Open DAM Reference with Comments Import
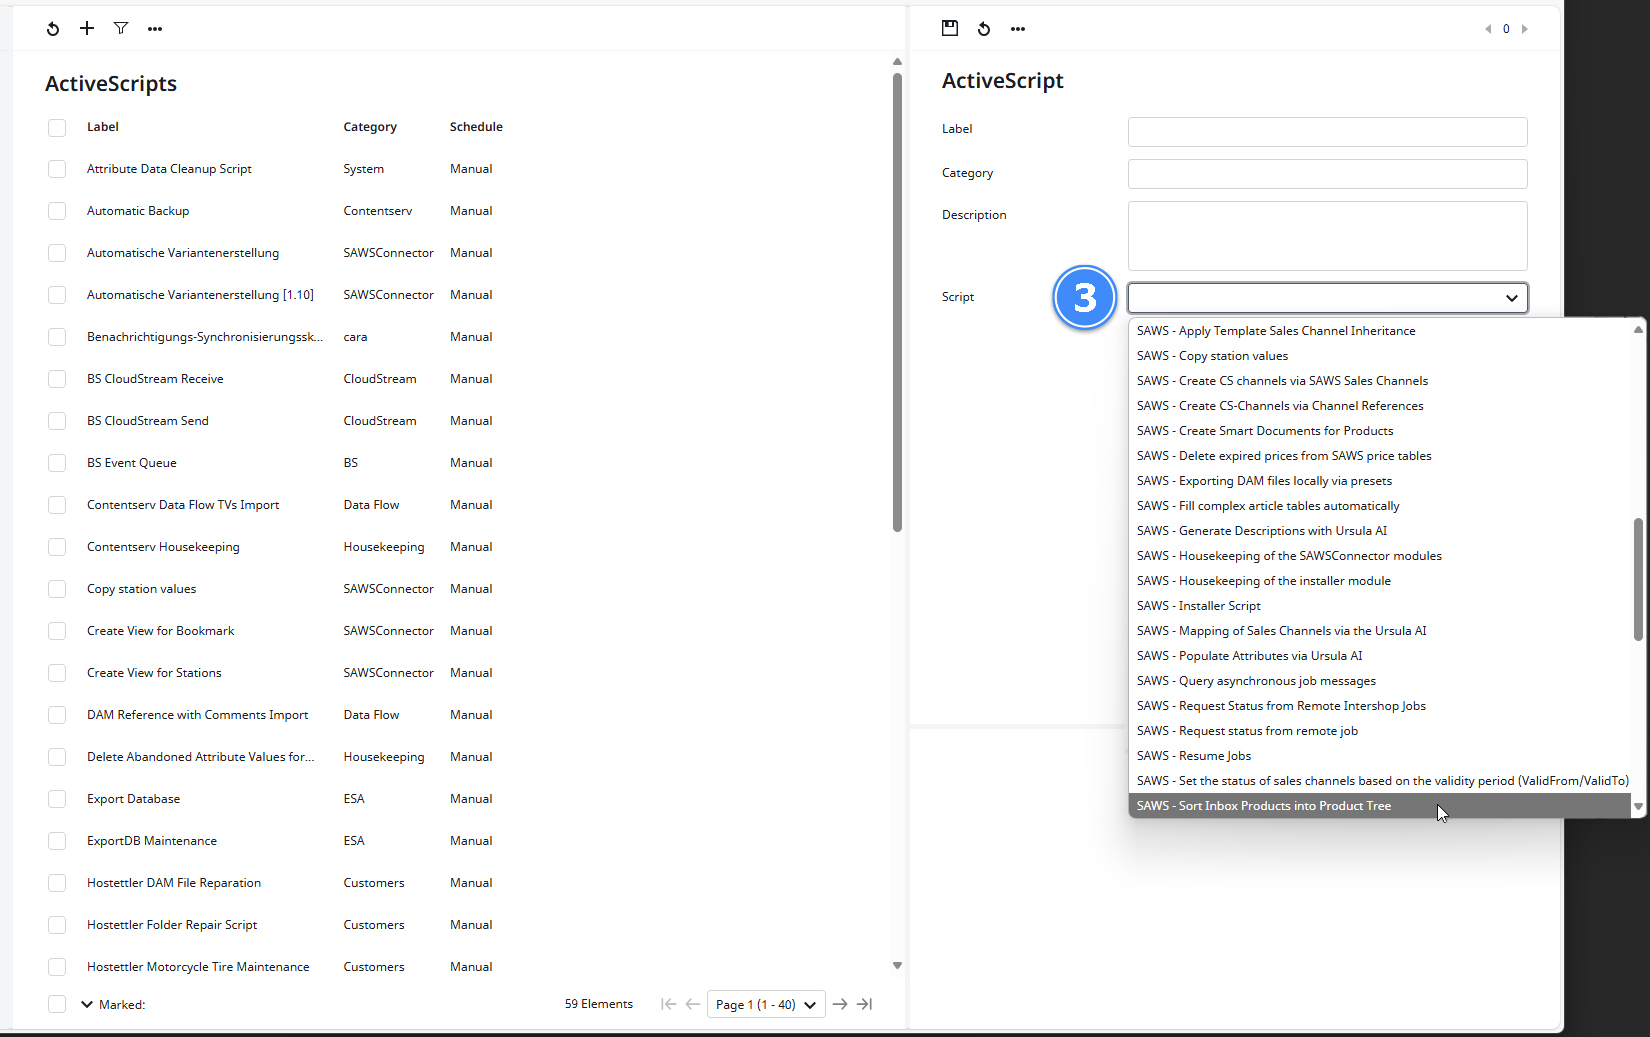This screenshot has height=1037, width=1650. click(197, 715)
